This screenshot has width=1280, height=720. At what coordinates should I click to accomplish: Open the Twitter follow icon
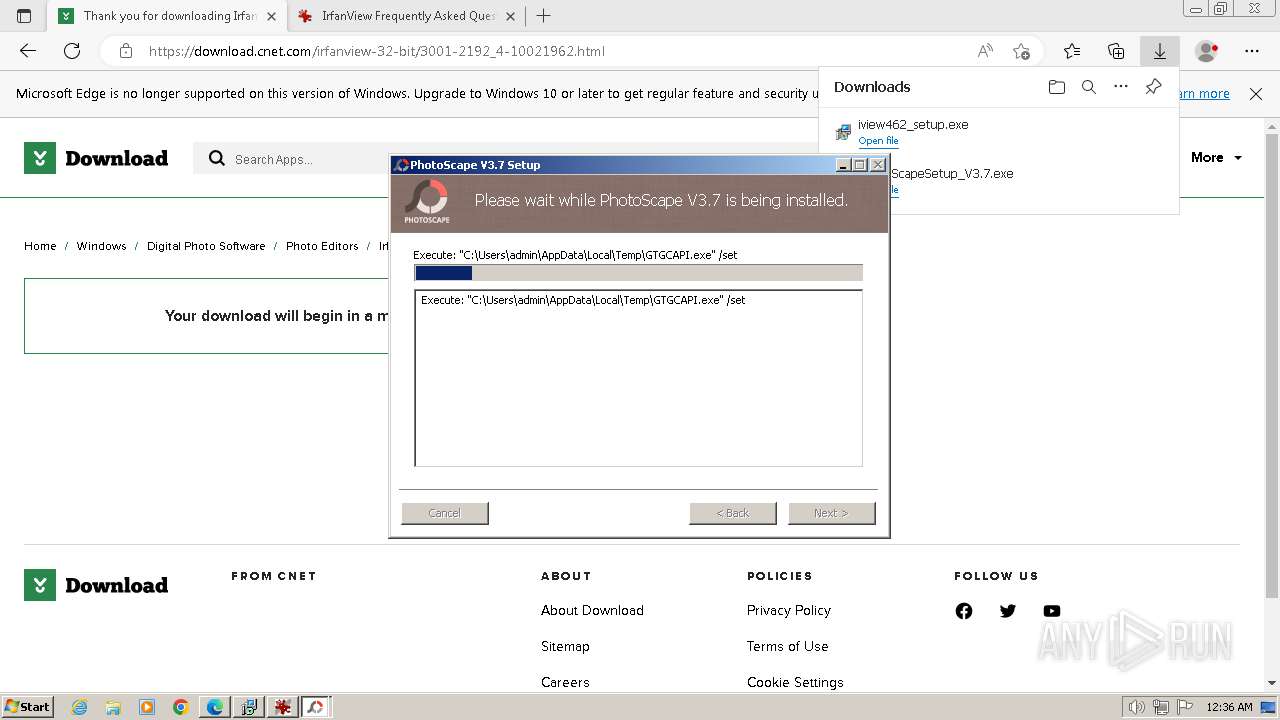pyautogui.click(x=1008, y=611)
